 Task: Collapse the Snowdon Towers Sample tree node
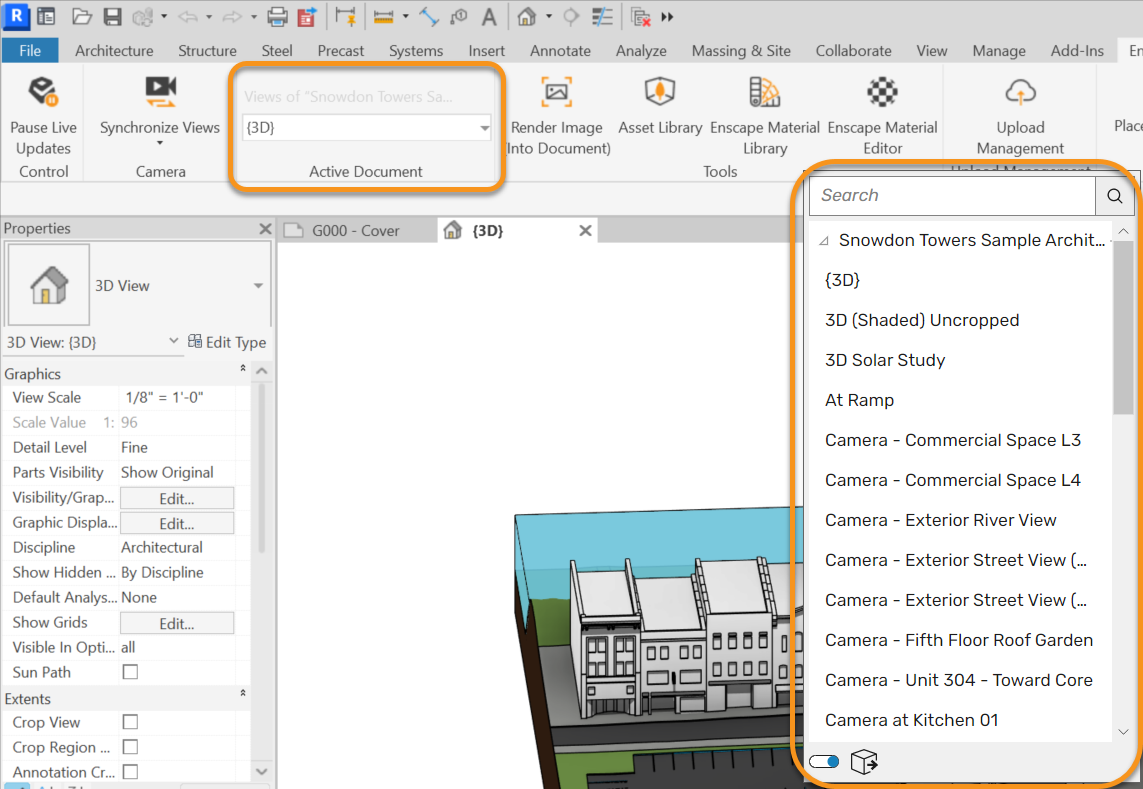824,241
